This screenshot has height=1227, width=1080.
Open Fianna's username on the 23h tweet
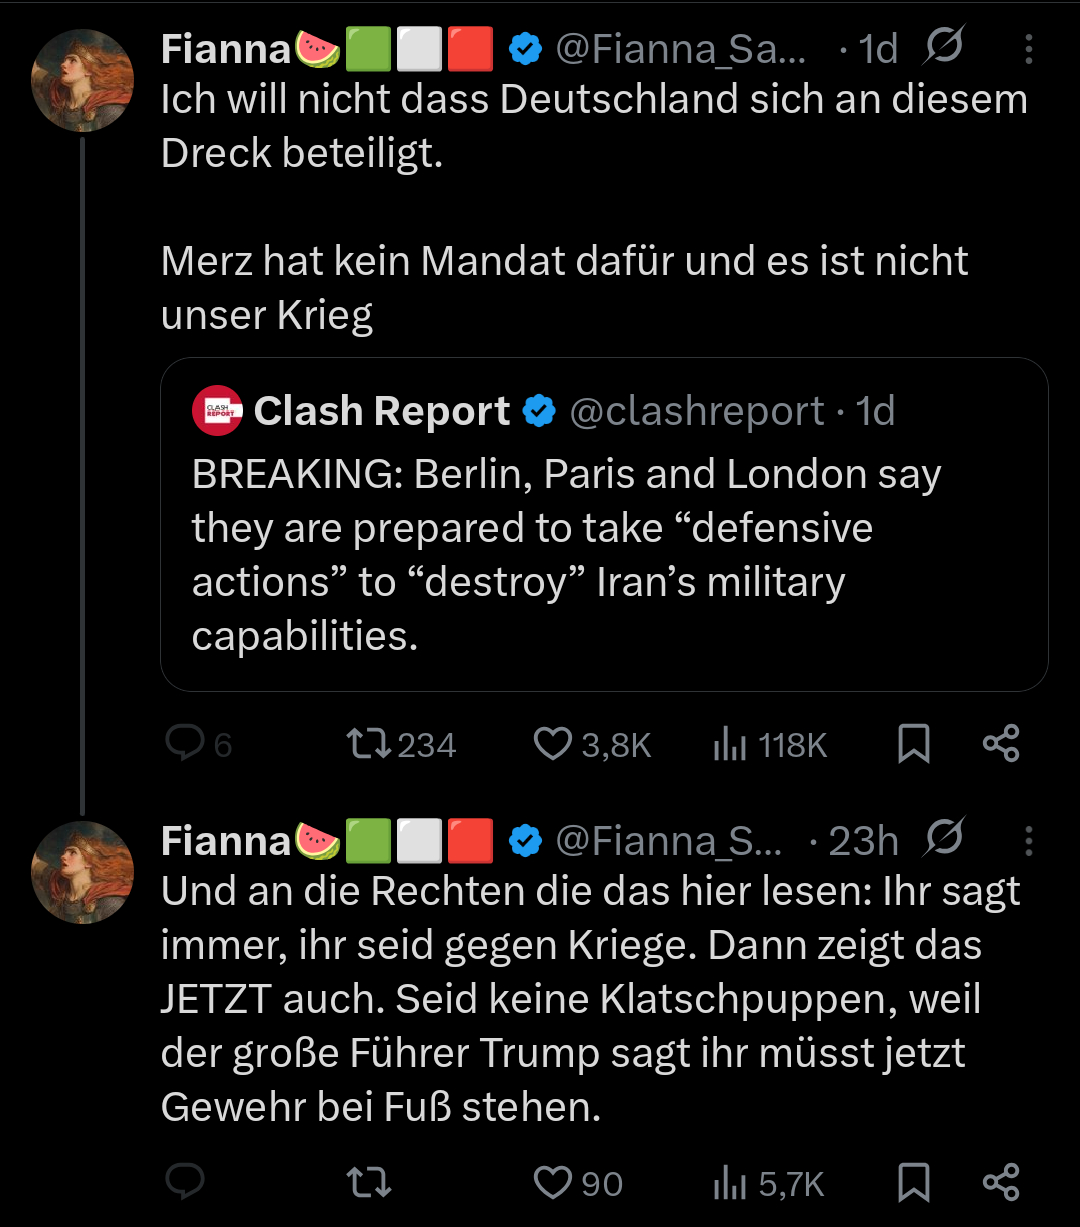coord(225,841)
